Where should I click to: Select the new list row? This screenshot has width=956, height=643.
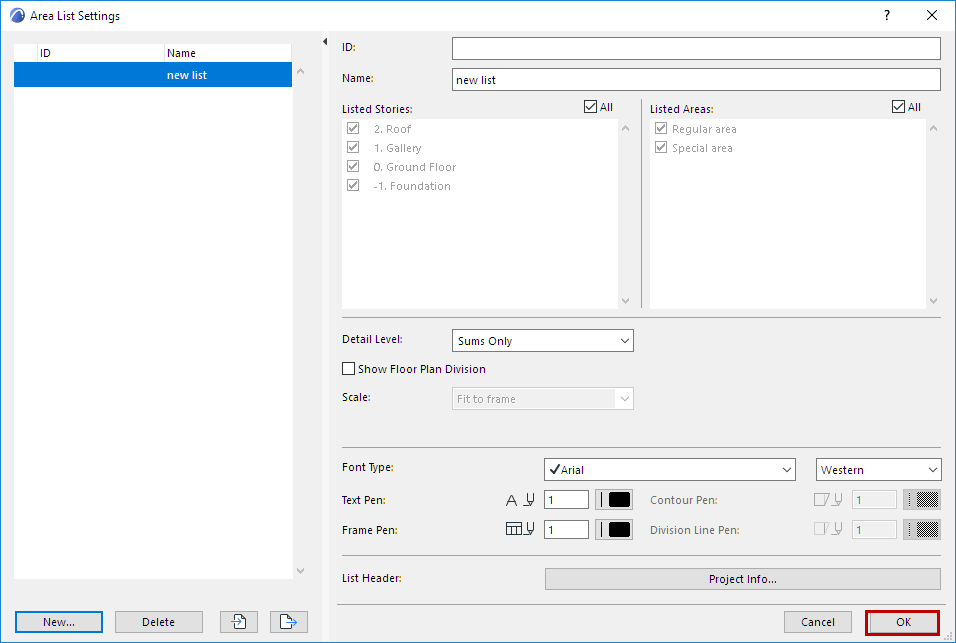(x=153, y=75)
